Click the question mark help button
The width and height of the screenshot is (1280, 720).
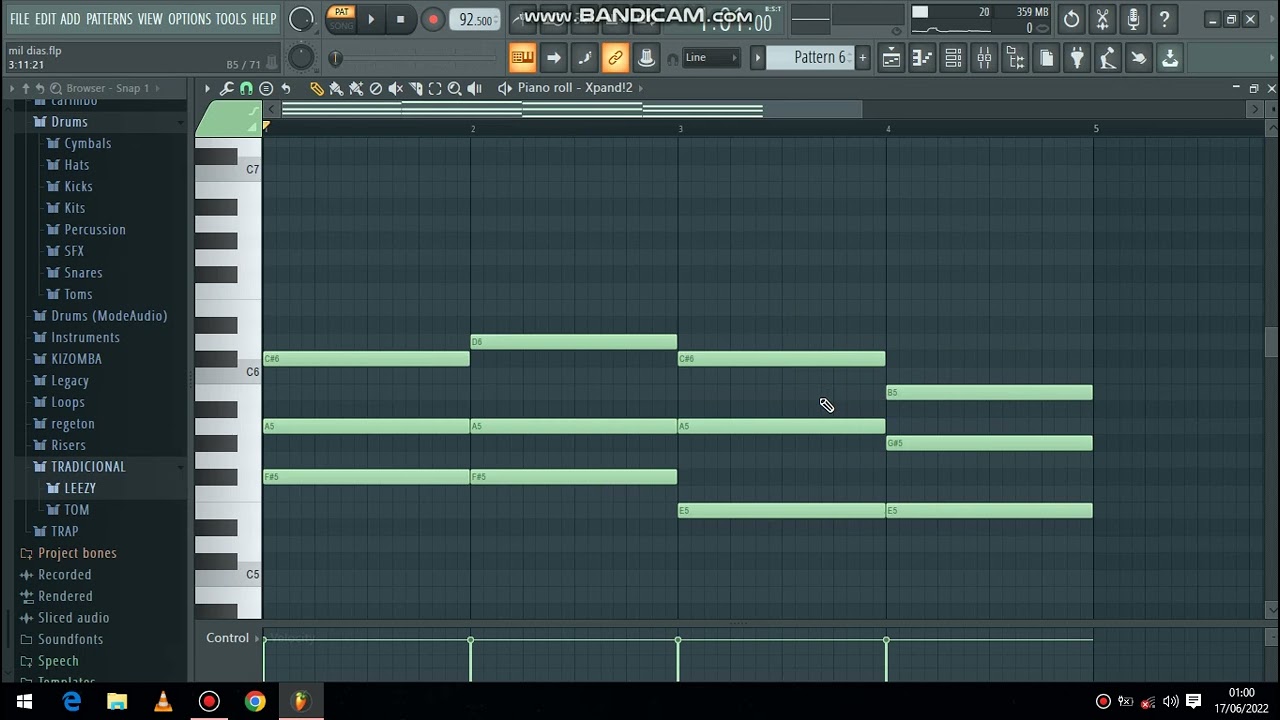(1164, 19)
